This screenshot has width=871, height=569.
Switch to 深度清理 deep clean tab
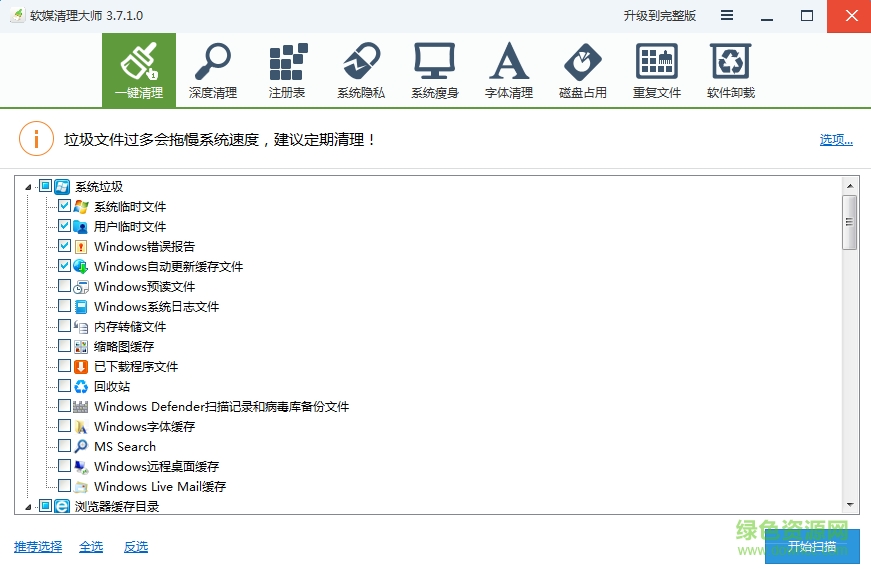pos(213,70)
